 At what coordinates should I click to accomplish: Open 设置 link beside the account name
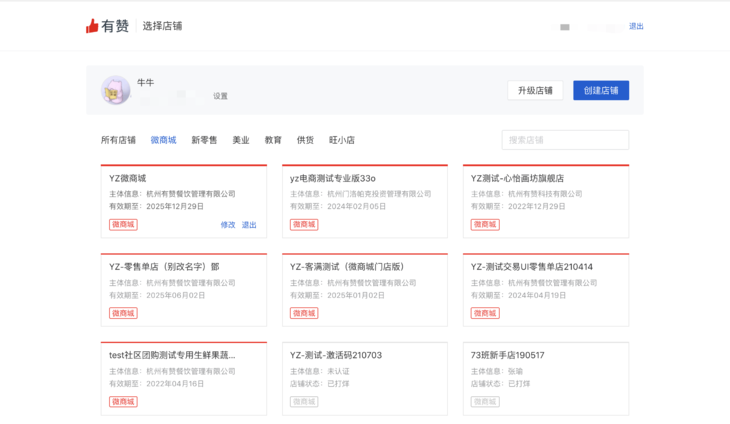point(220,96)
